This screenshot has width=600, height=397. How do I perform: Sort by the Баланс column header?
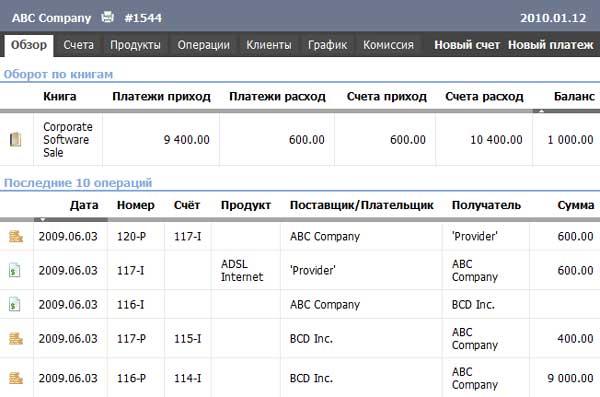click(x=574, y=96)
